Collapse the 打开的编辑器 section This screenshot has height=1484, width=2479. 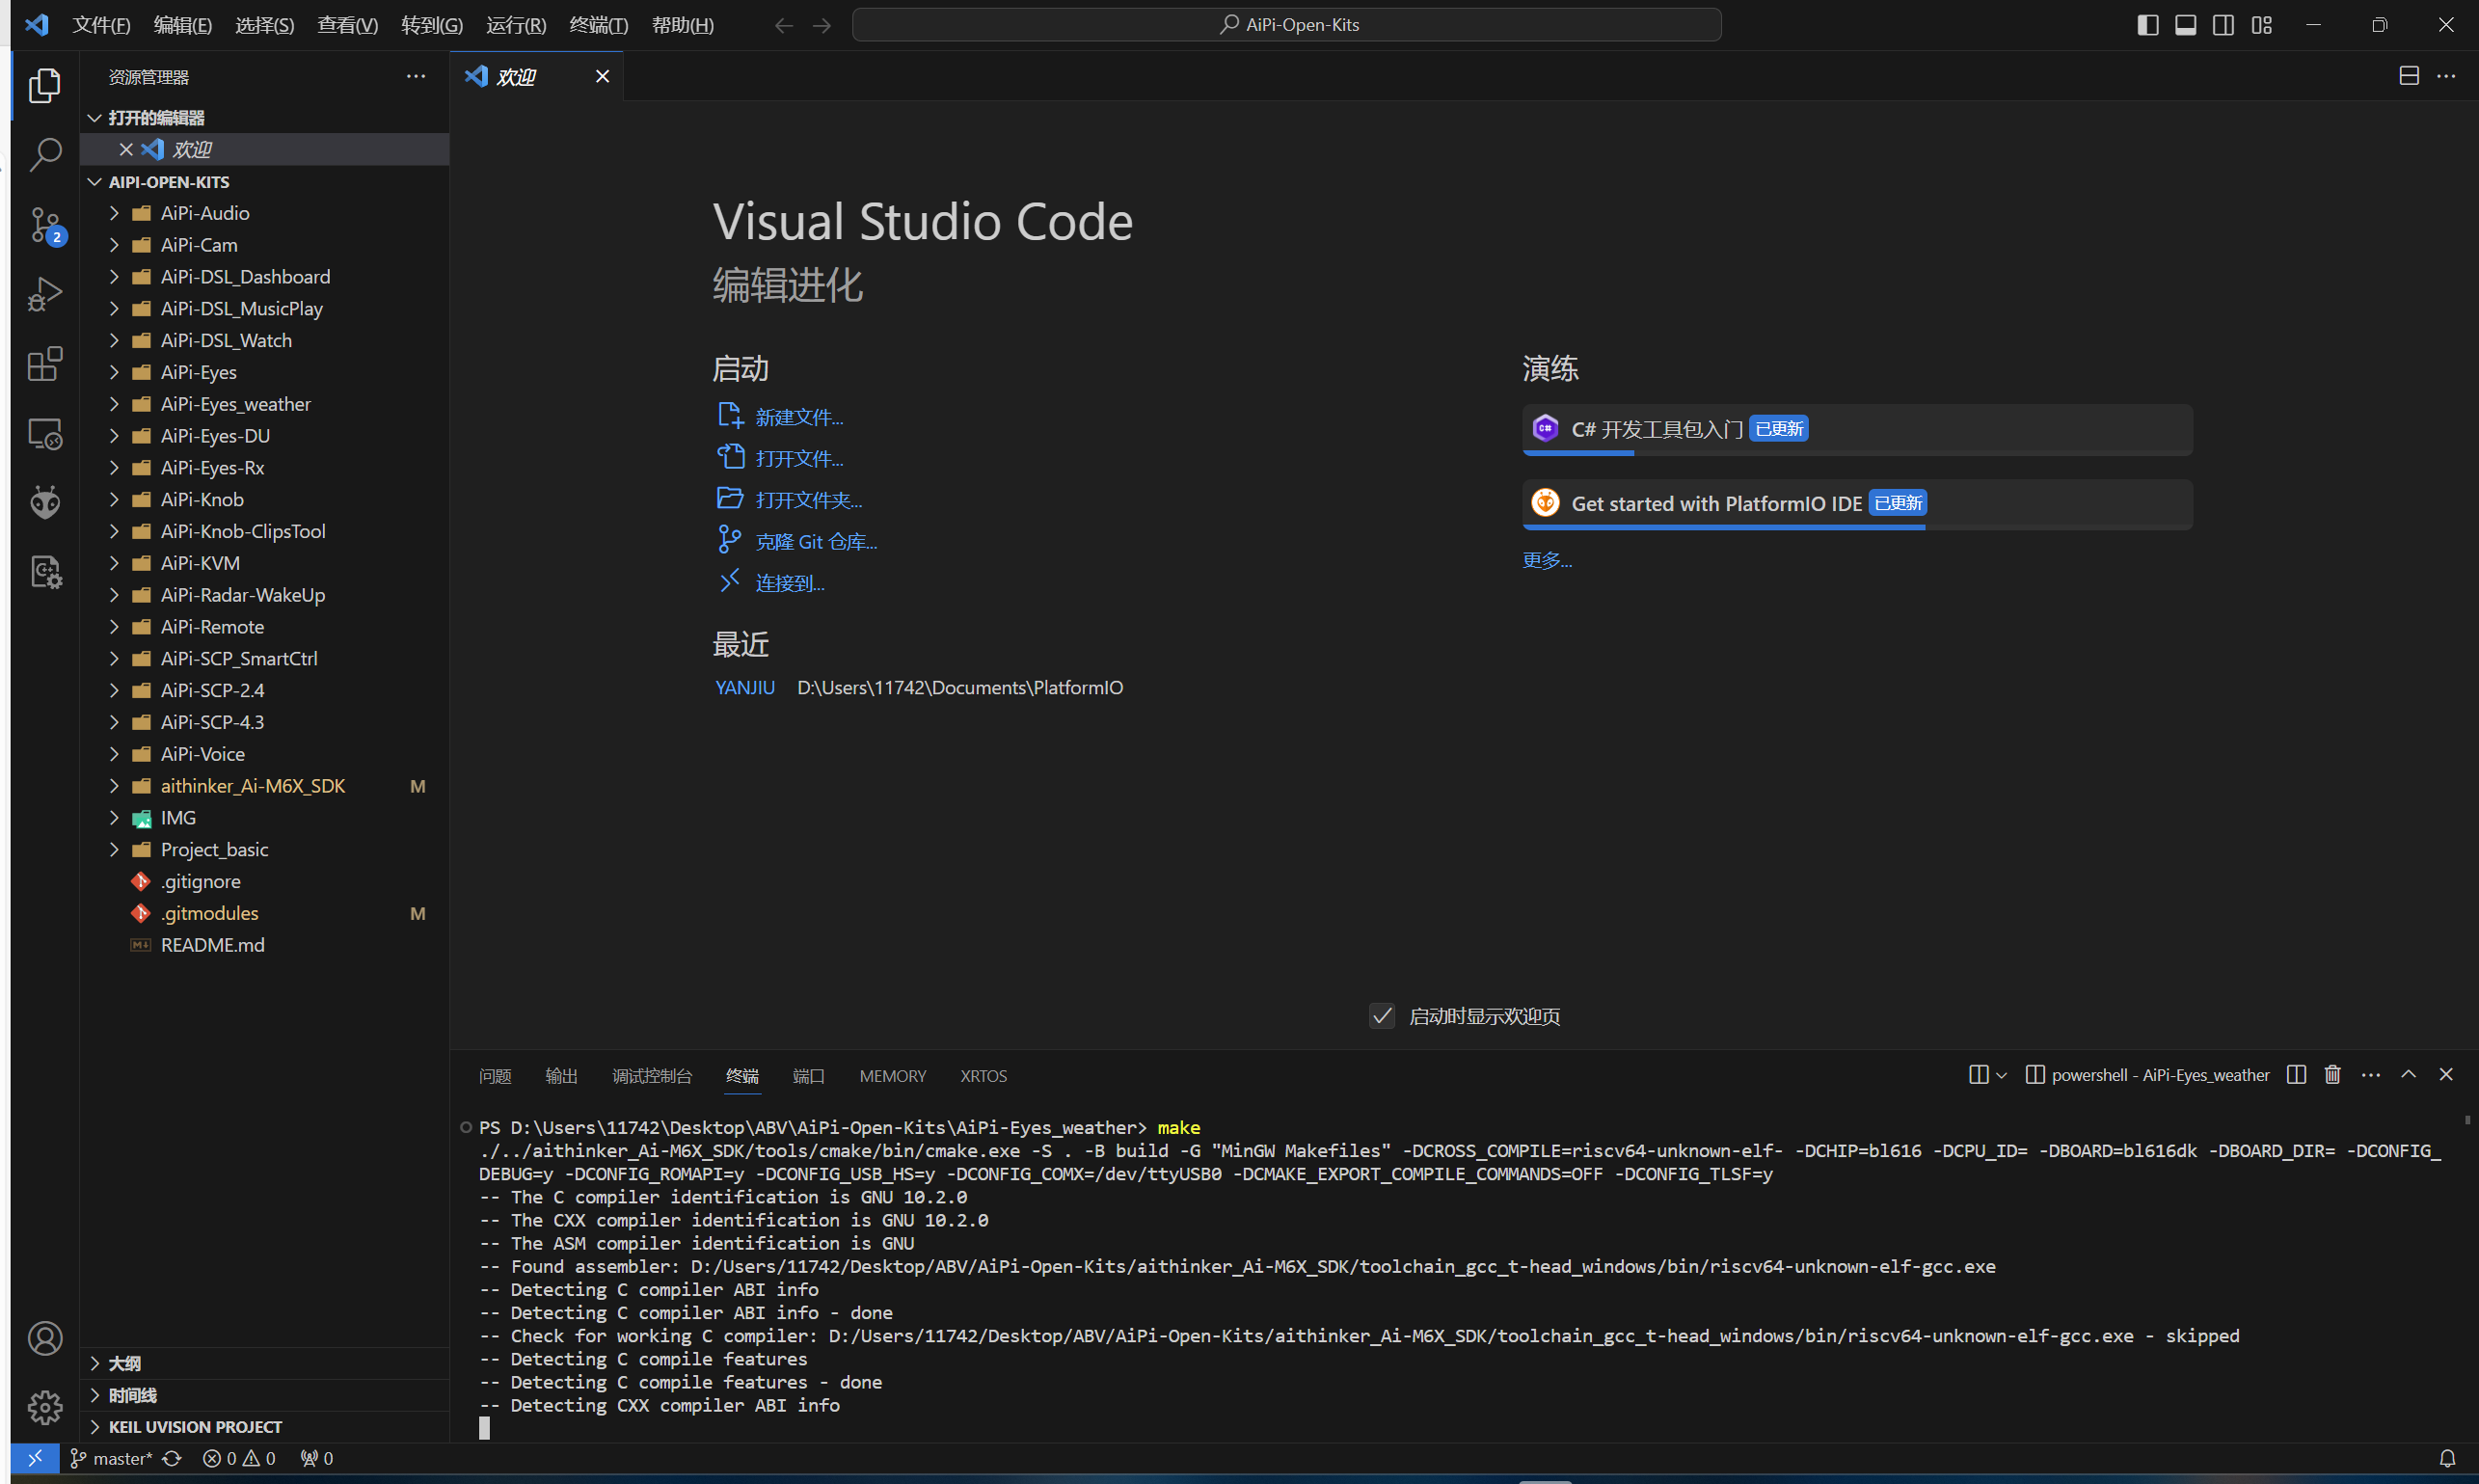coord(264,118)
